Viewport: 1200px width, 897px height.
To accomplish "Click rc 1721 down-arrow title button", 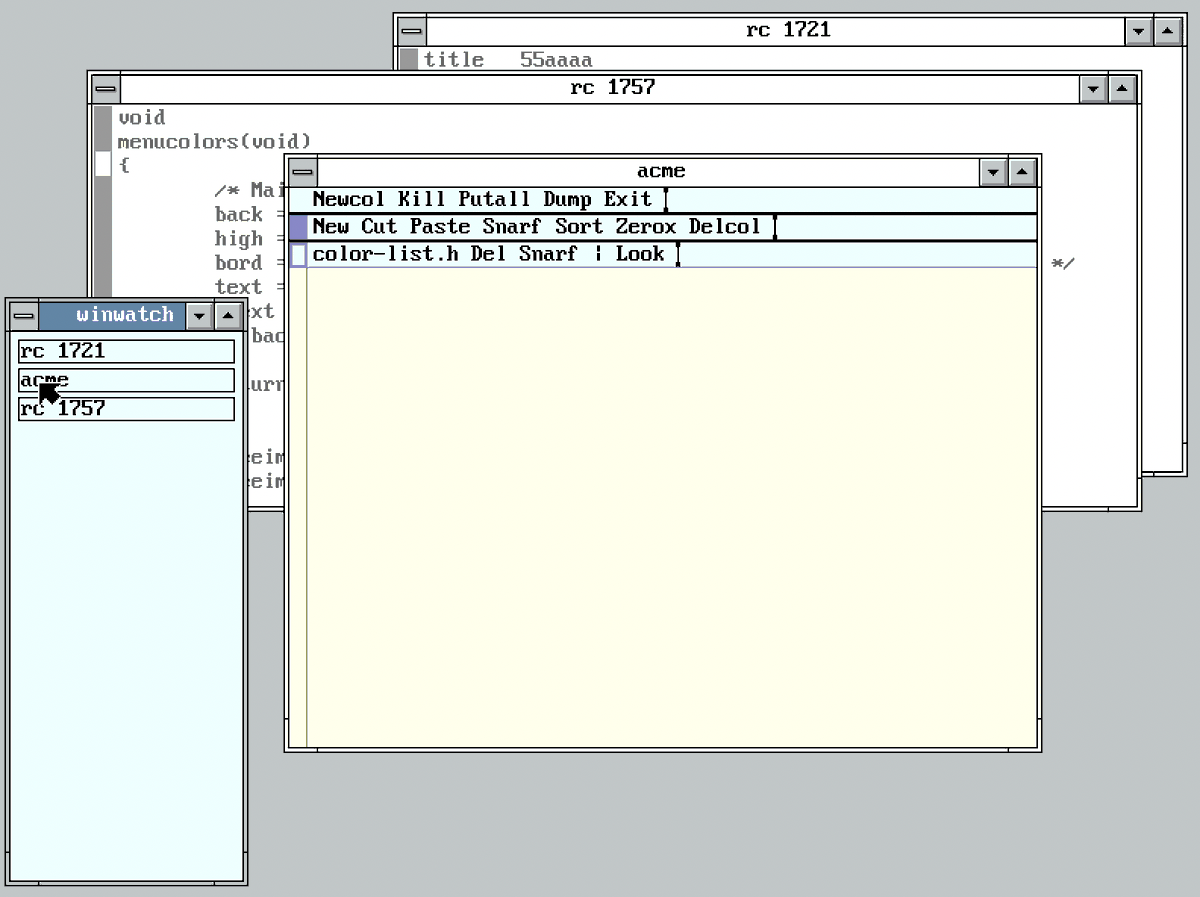I will click(1138, 31).
